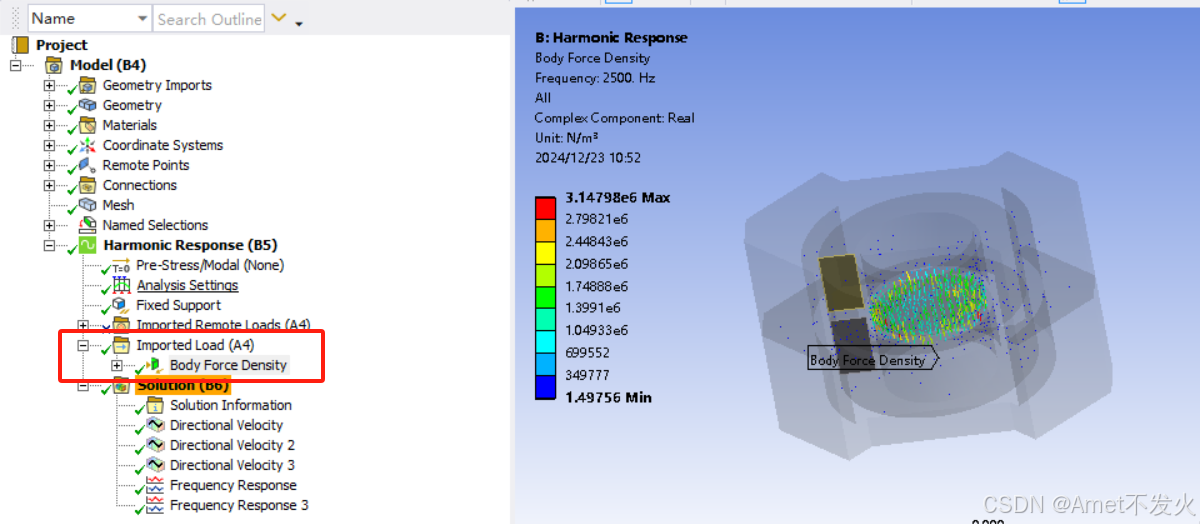Click the Analysis Settings icon
Viewport: 1200px width, 524px height.
pyautogui.click(x=121, y=285)
